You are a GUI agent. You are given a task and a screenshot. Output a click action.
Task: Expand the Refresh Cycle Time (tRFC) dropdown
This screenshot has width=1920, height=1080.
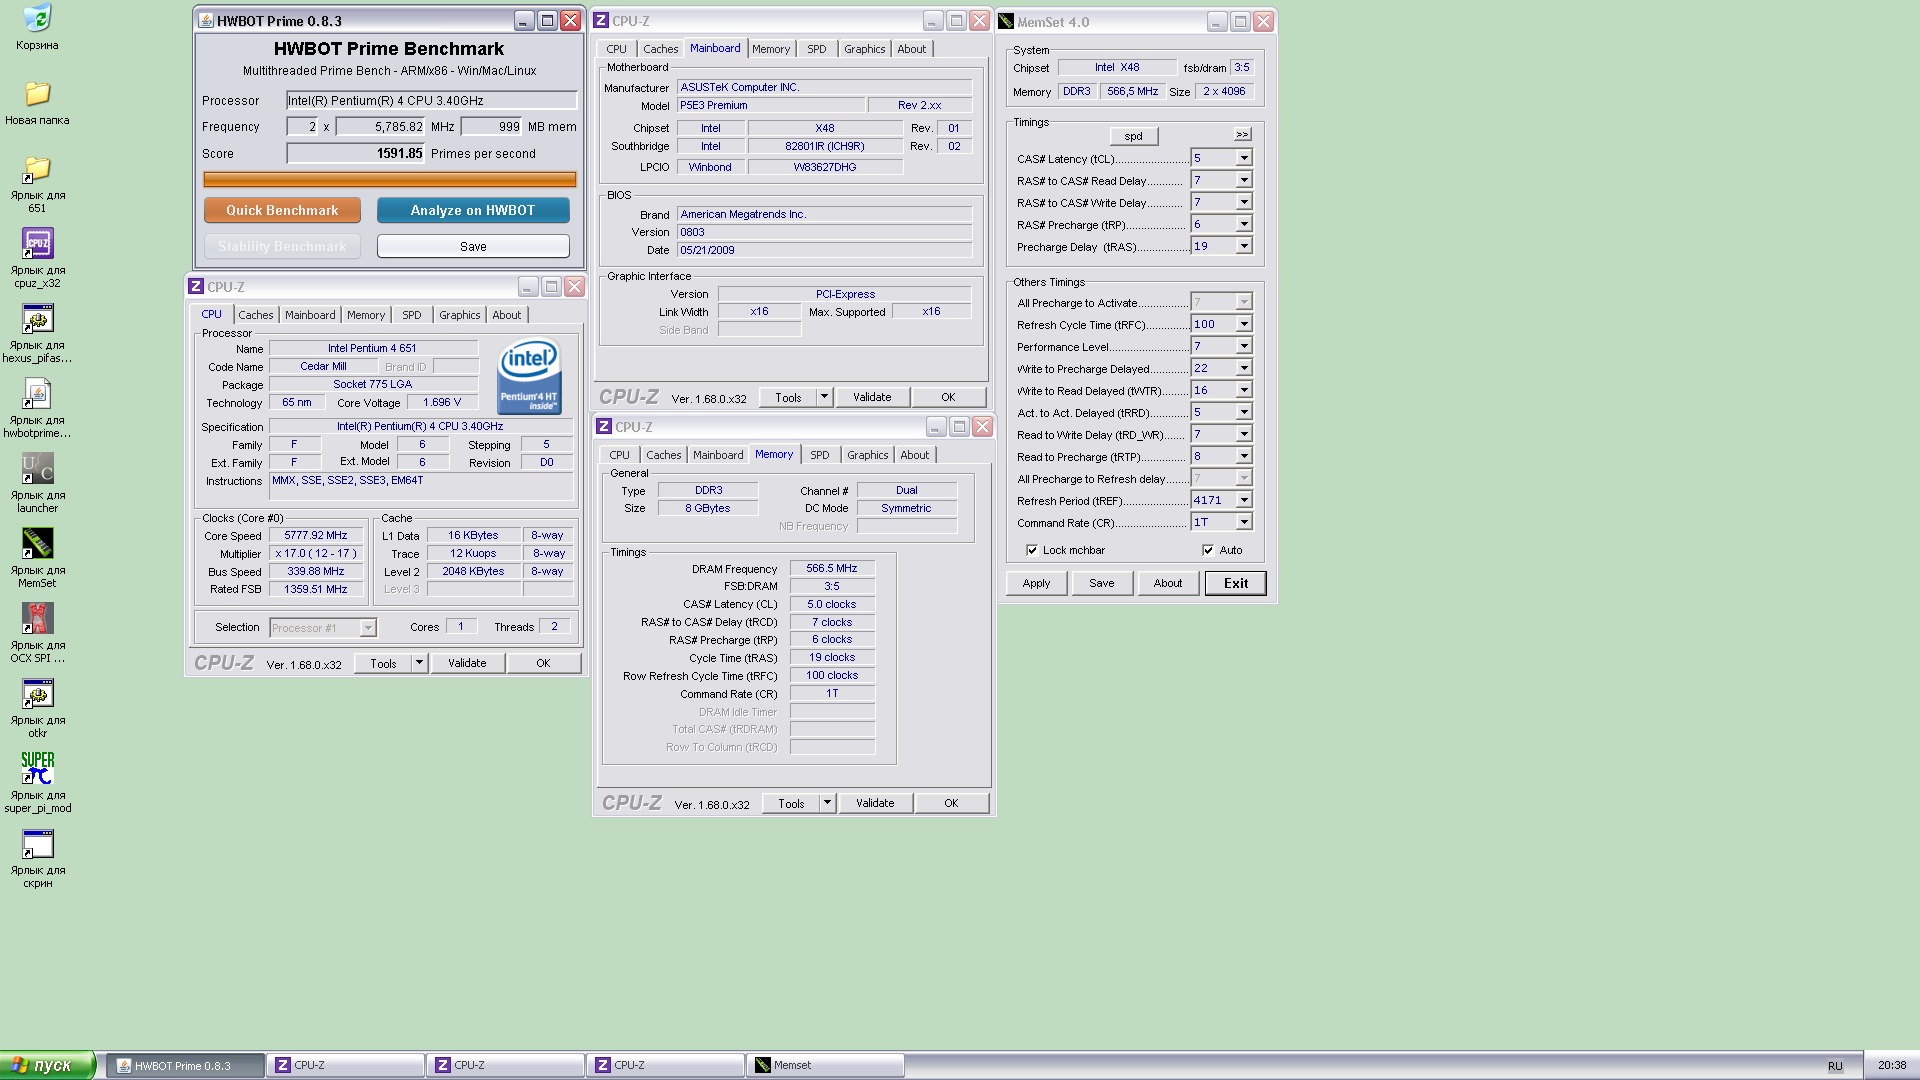pyautogui.click(x=1244, y=324)
